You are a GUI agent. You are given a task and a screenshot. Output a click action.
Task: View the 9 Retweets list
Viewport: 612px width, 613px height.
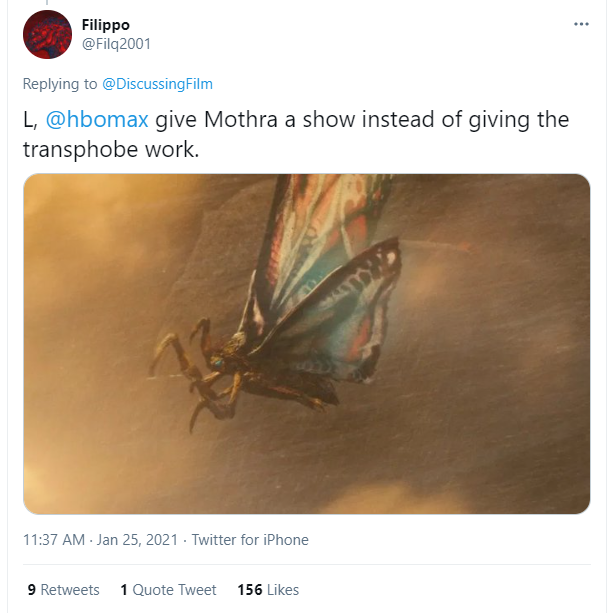point(63,590)
